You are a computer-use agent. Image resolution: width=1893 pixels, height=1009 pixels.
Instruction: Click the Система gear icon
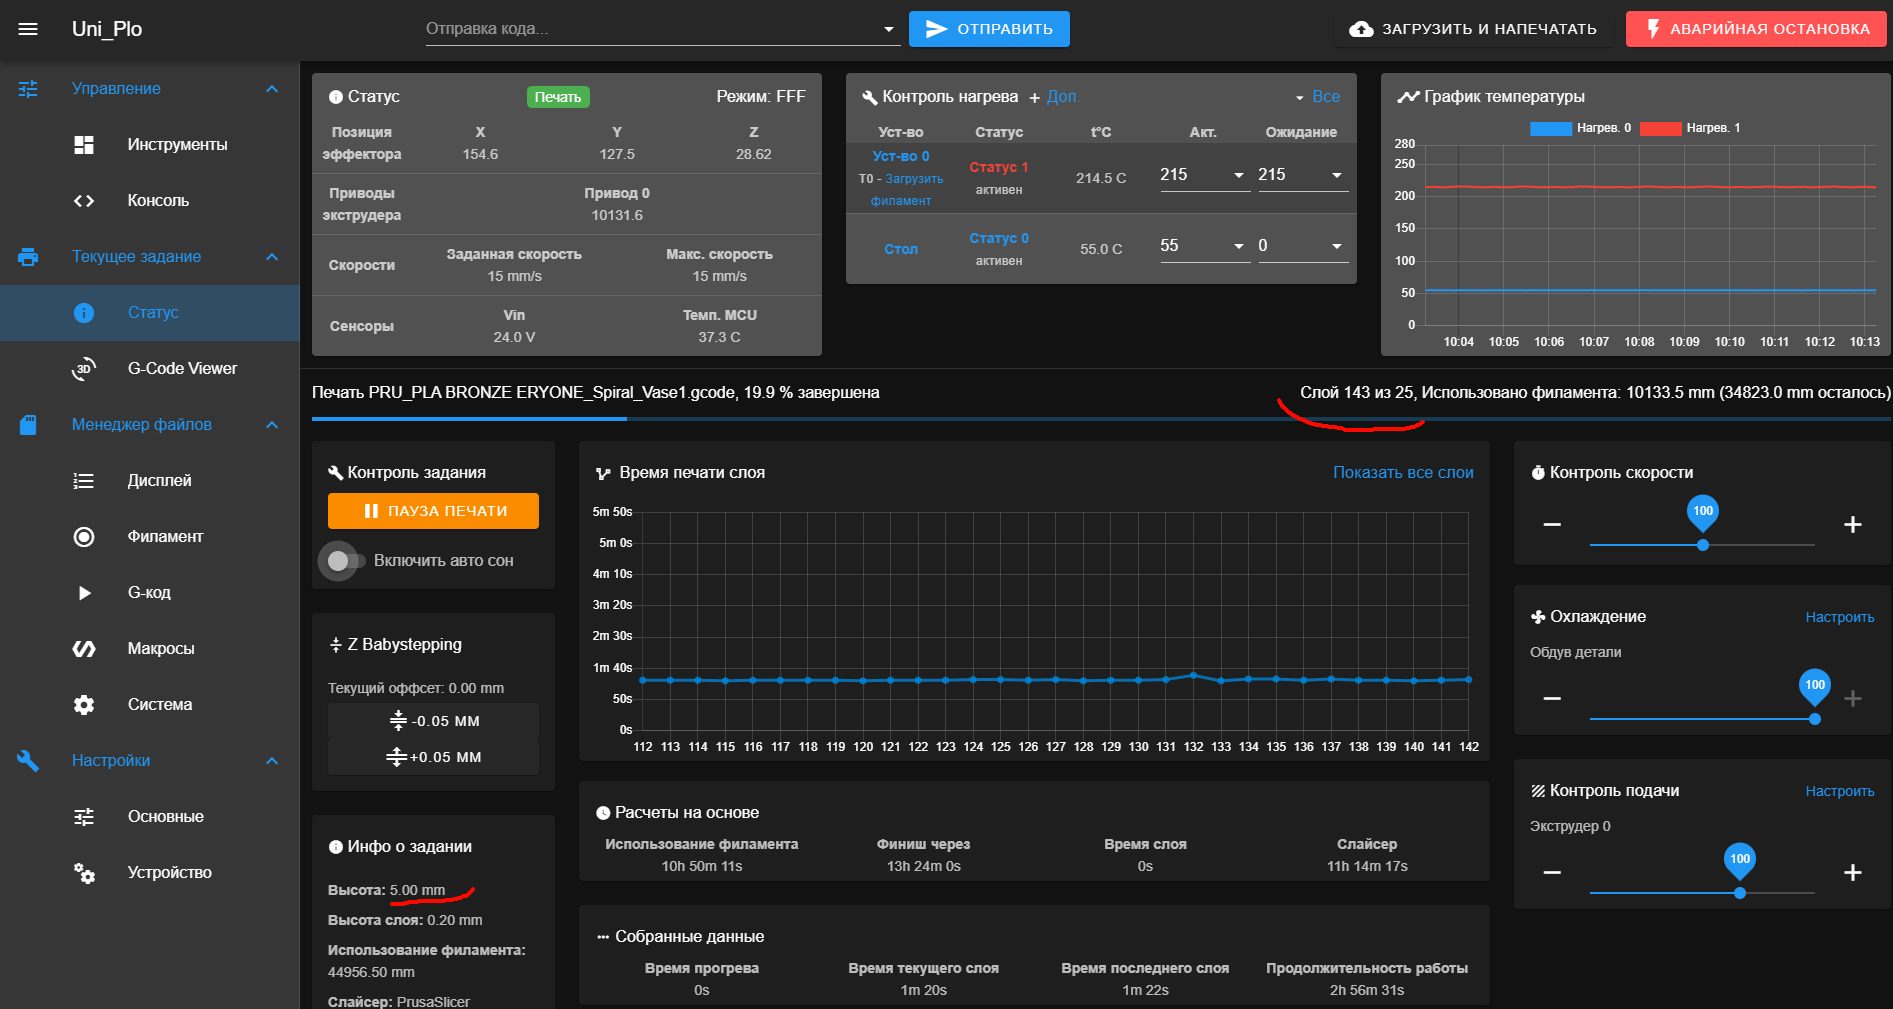point(84,705)
